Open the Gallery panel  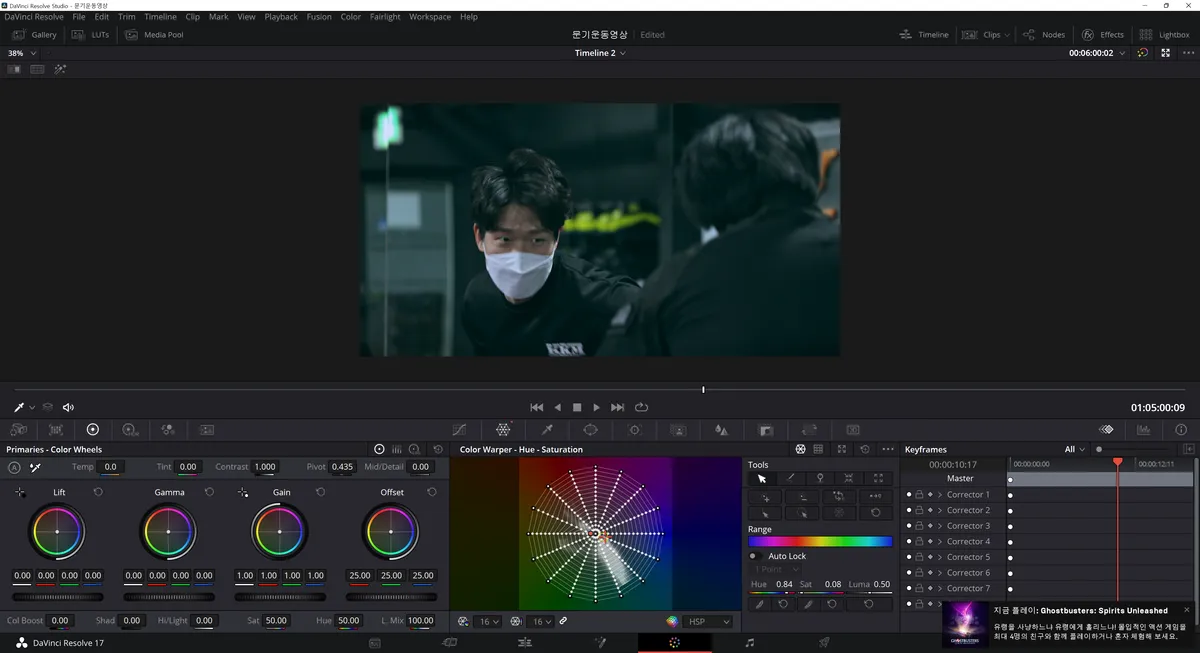(x=34, y=35)
